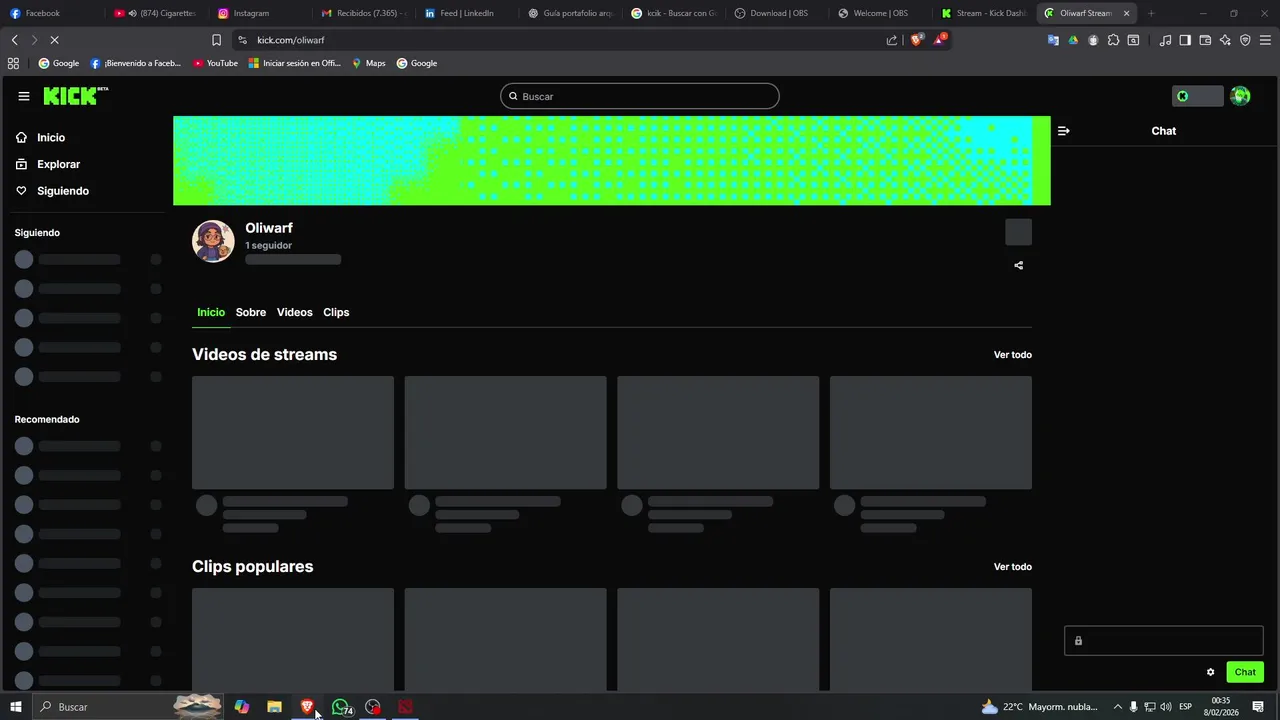Click the Oliwarf channel name
The width and height of the screenshot is (1280, 720).
click(x=269, y=228)
